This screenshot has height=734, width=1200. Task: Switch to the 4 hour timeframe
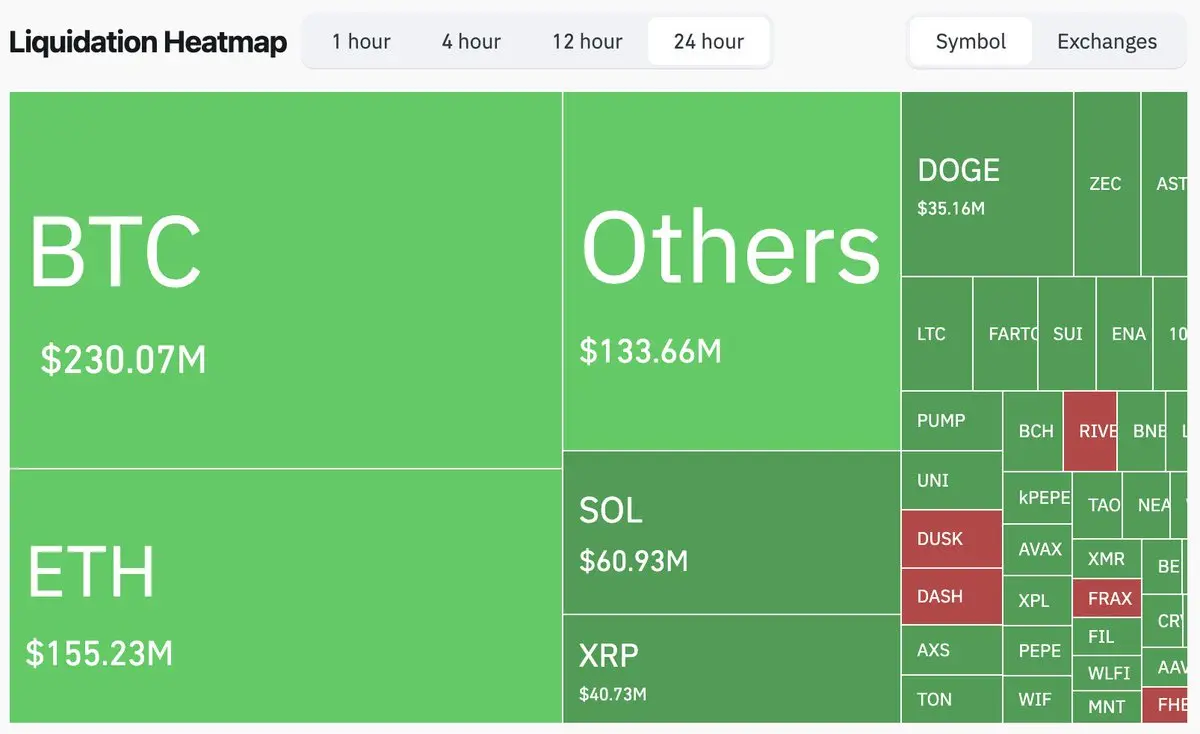click(x=471, y=41)
